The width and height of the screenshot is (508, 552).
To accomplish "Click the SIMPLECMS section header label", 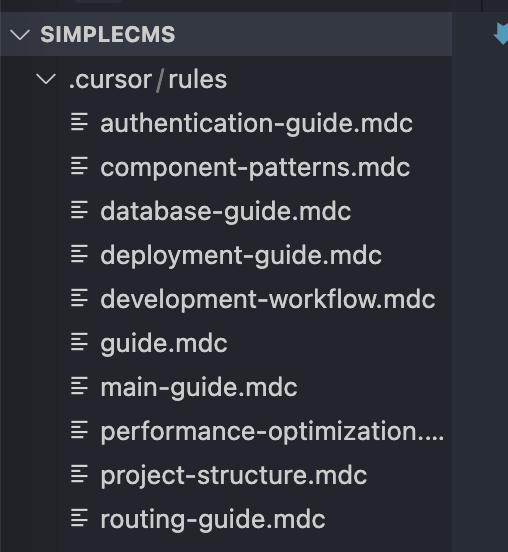I will click(108, 34).
